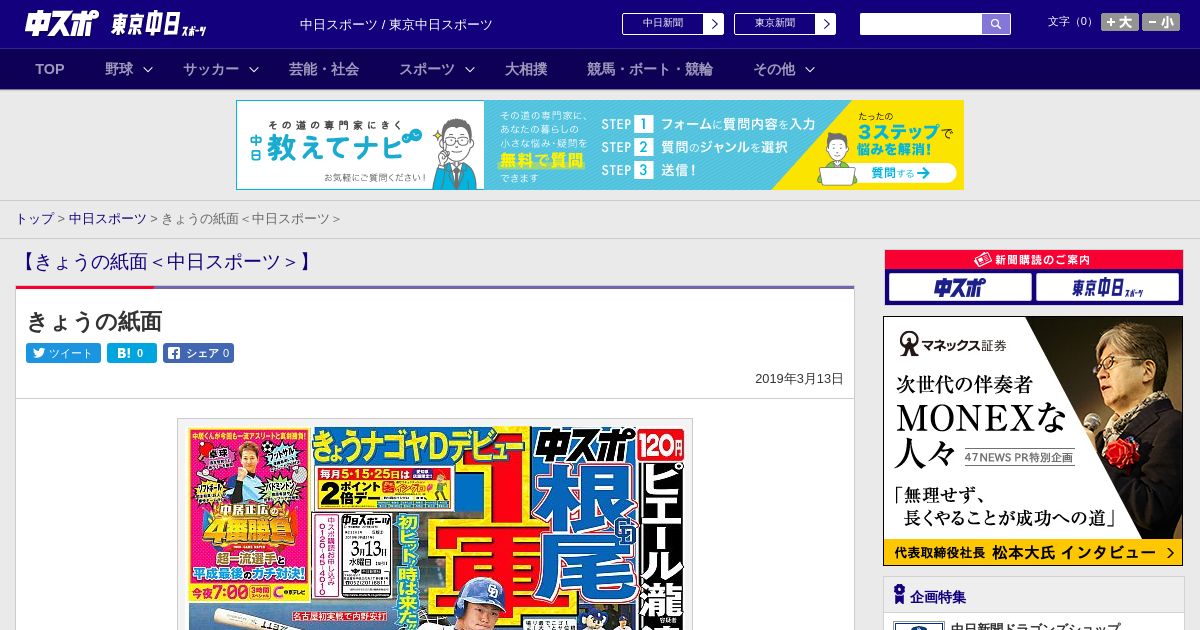Open 中日新聞 link button
The image size is (1200, 630).
[663, 24]
